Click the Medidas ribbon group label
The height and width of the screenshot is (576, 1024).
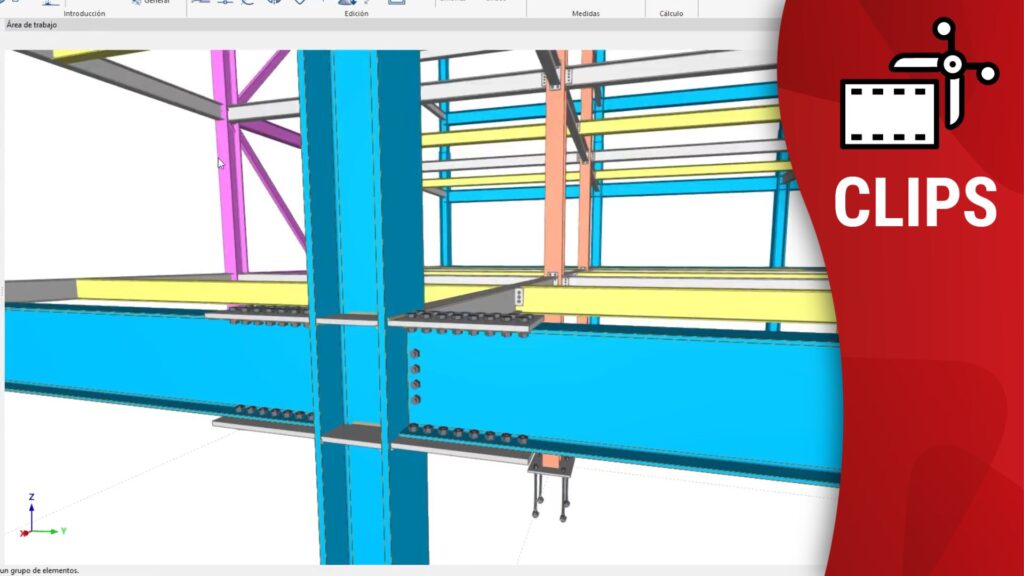pyautogui.click(x=586, y=14)
